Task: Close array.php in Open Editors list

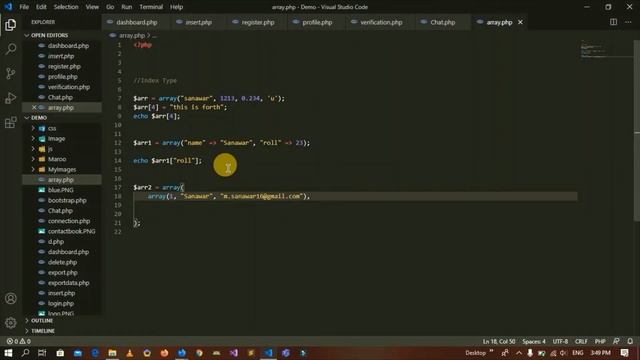Action: (x=34, y=107)
